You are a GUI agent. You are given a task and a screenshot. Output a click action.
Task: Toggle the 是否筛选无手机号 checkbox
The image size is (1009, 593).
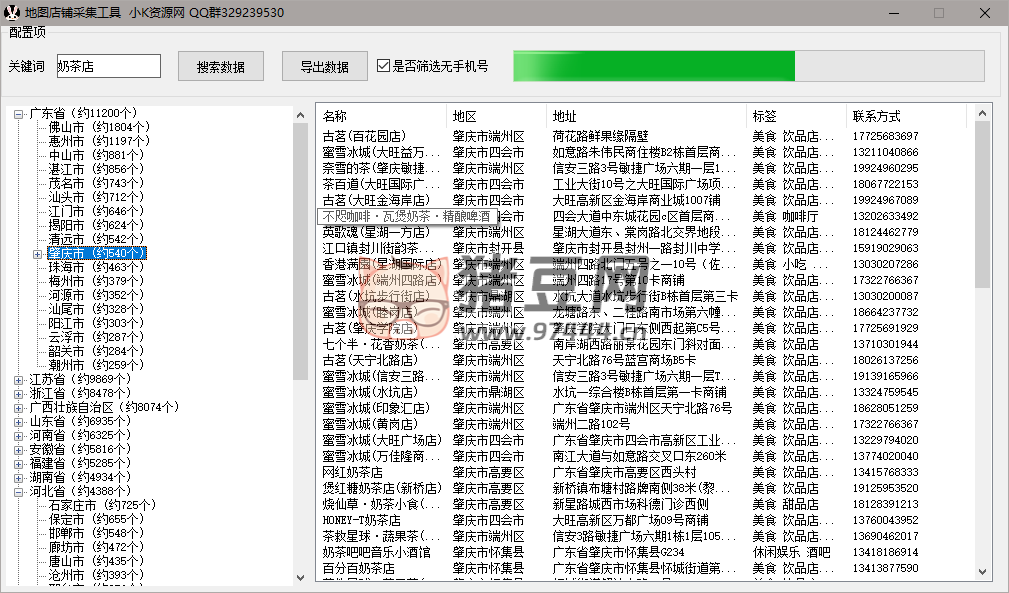tap(383, 67)
